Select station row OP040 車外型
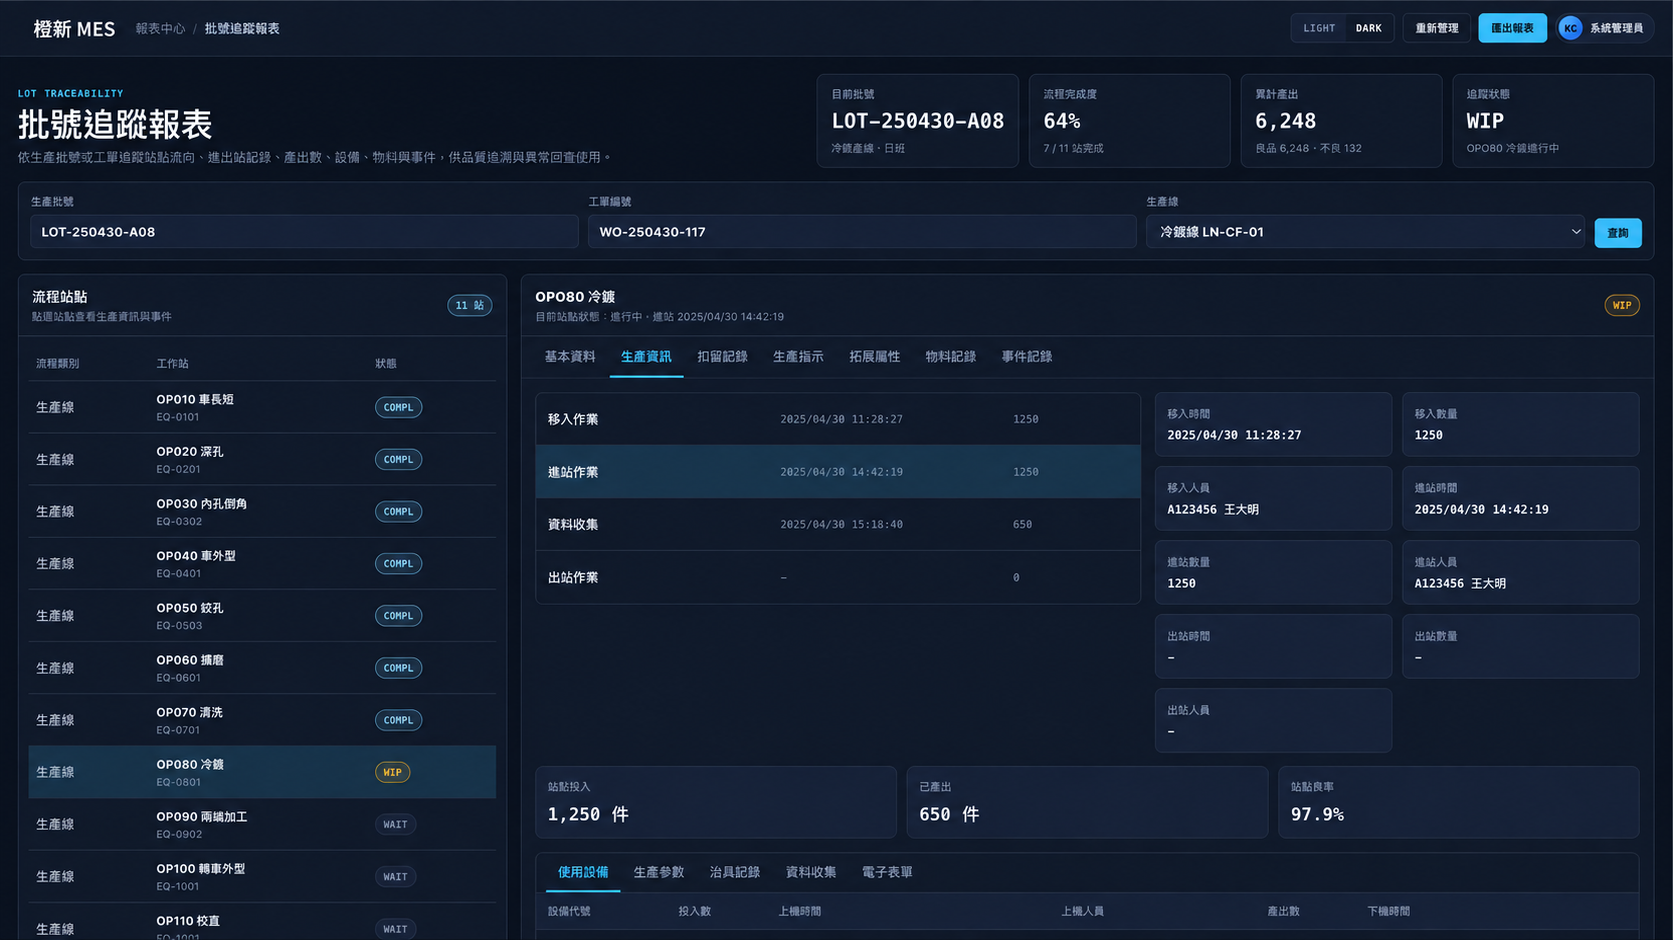Image resolution: width=1673 pixels, height=940 pixels. (262, 564)
